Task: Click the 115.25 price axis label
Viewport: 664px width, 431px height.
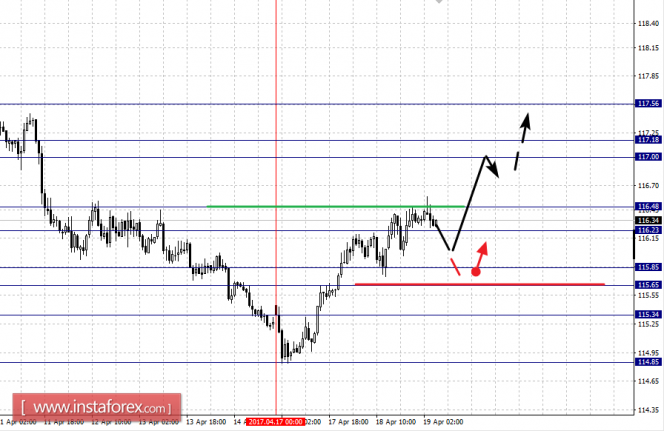Action: [x=648, y=324]
